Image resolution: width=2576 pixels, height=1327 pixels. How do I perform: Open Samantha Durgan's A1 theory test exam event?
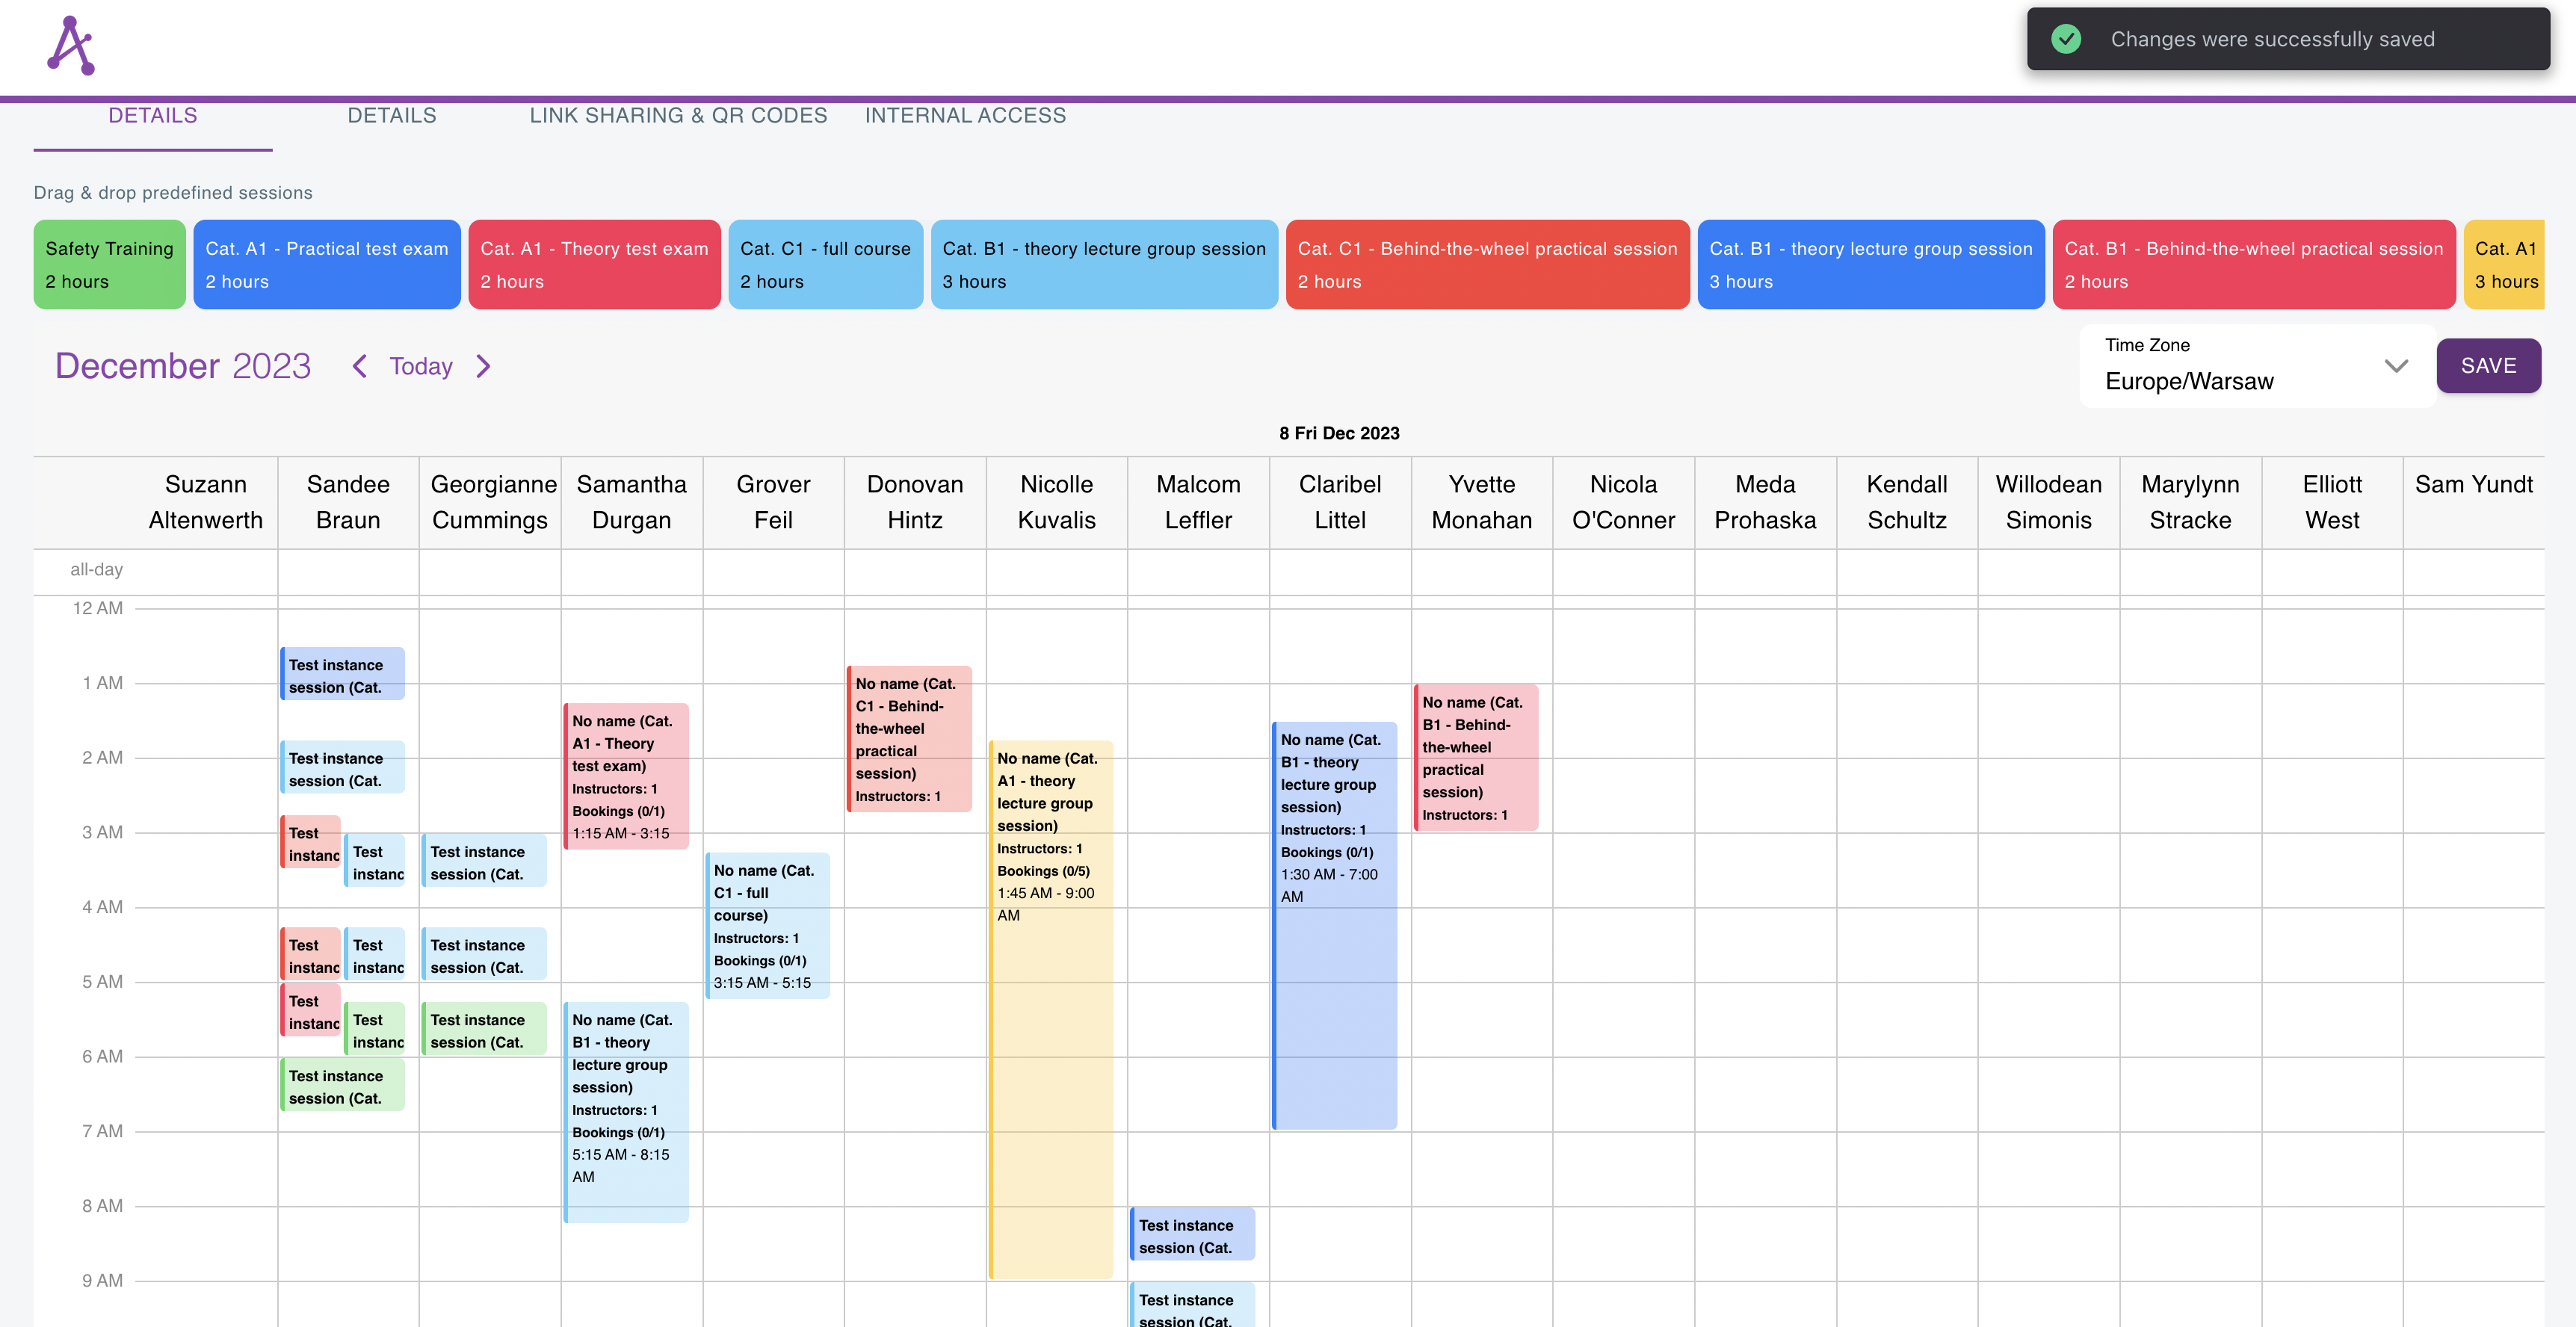[x=626, y=777]
